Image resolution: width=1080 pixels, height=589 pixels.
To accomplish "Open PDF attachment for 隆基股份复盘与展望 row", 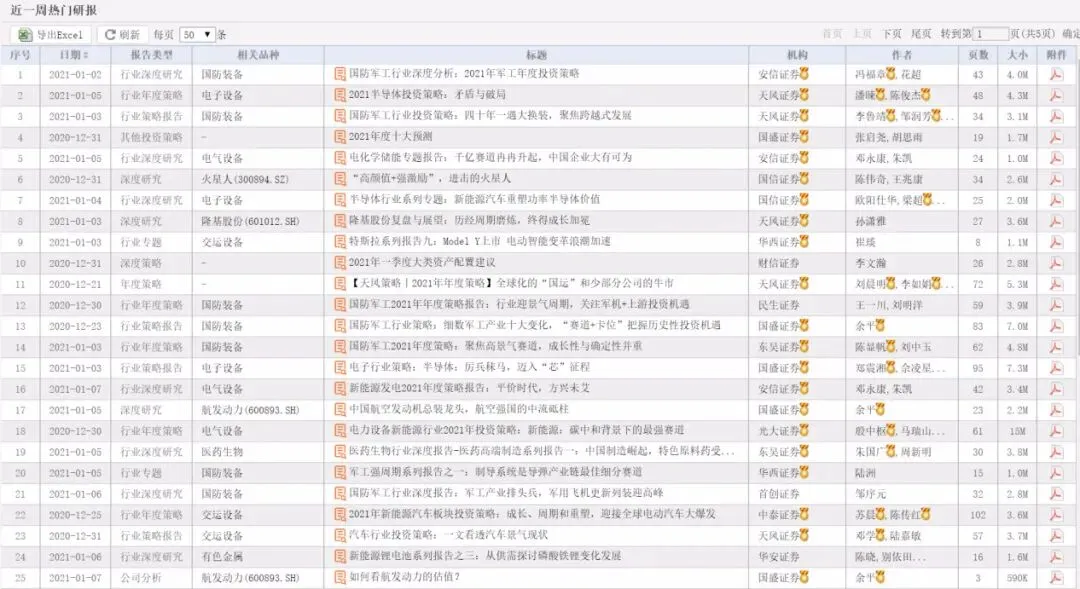I will pyautogui.click(x=1055, y=221).
